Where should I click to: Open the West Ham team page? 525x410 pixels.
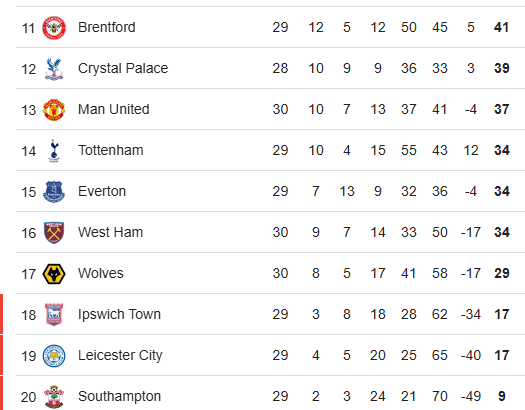110,232
